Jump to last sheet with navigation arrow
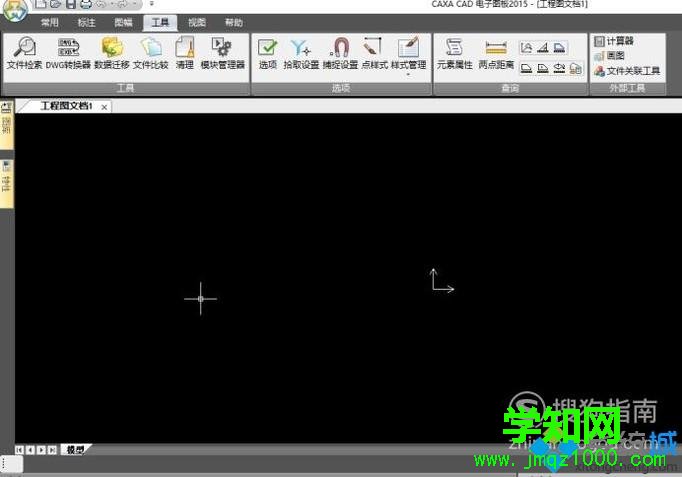The image size is (682, 477). (53, 450)
